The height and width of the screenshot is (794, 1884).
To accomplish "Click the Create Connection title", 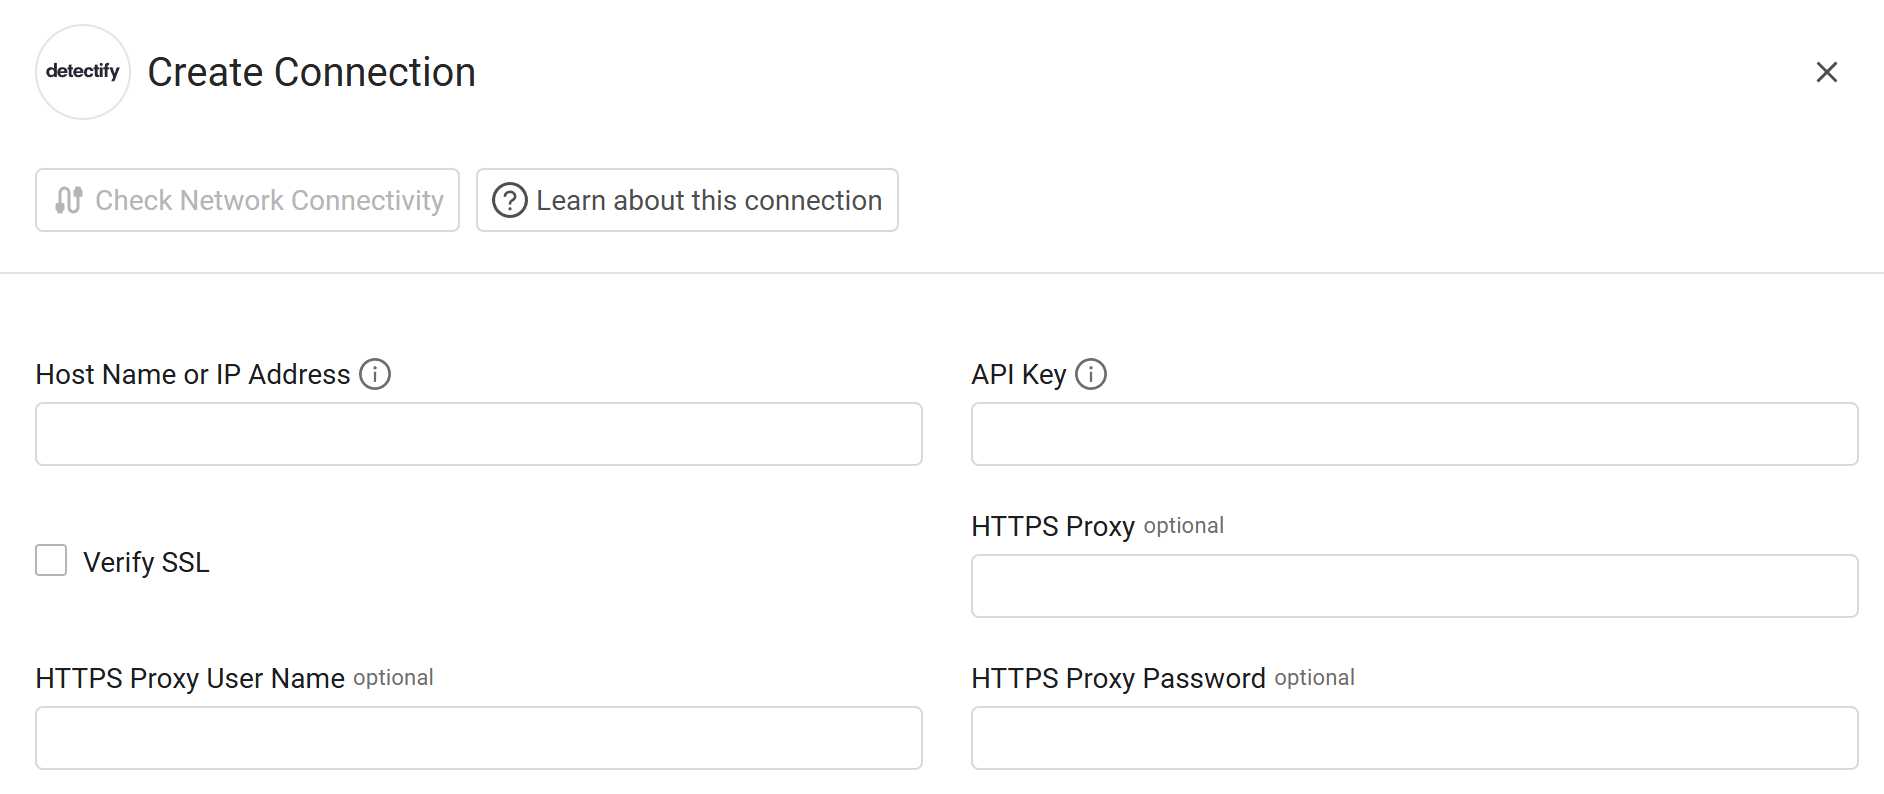I will (311, 71).
